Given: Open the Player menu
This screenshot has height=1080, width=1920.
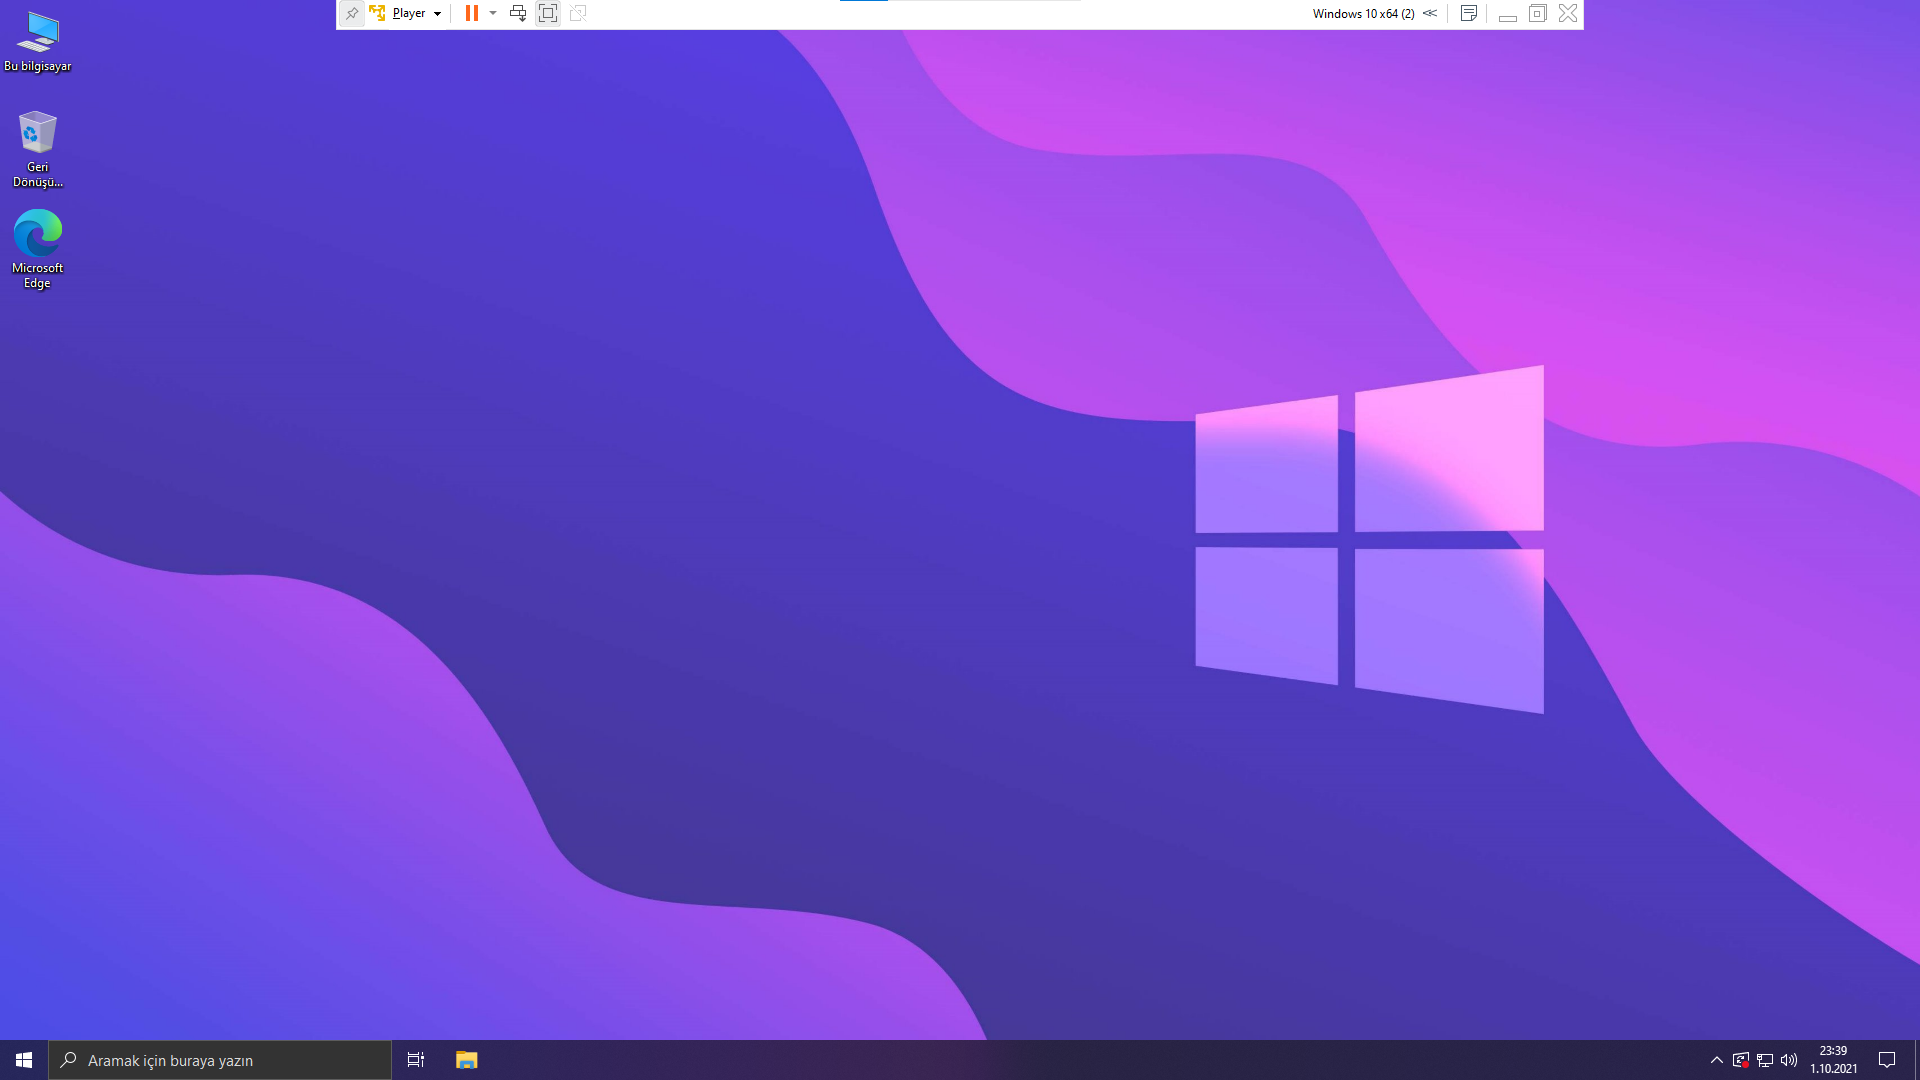Looking at the screenshot, I should tap(408, 14).
